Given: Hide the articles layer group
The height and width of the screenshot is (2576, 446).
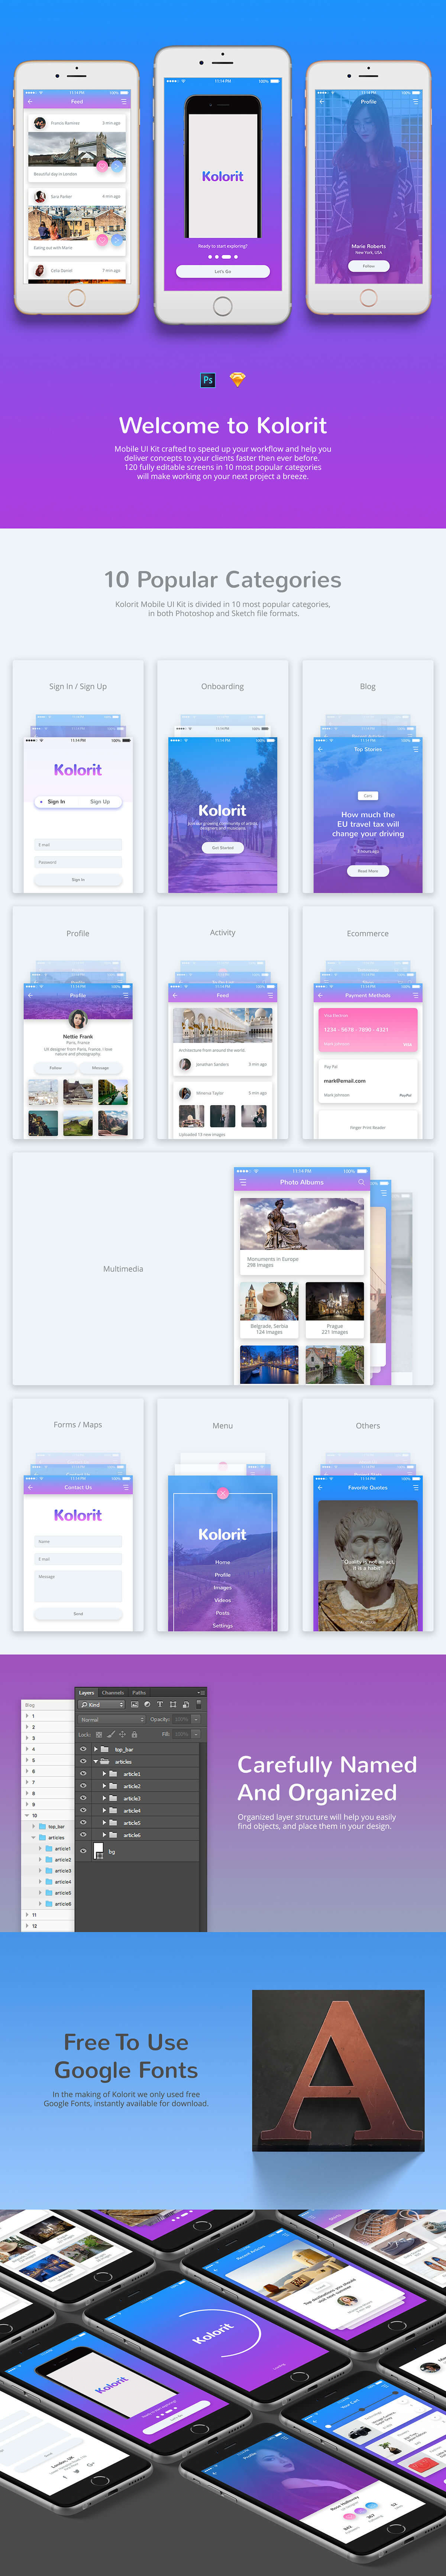Looking at the screenshot, I should click(83, 1761).
